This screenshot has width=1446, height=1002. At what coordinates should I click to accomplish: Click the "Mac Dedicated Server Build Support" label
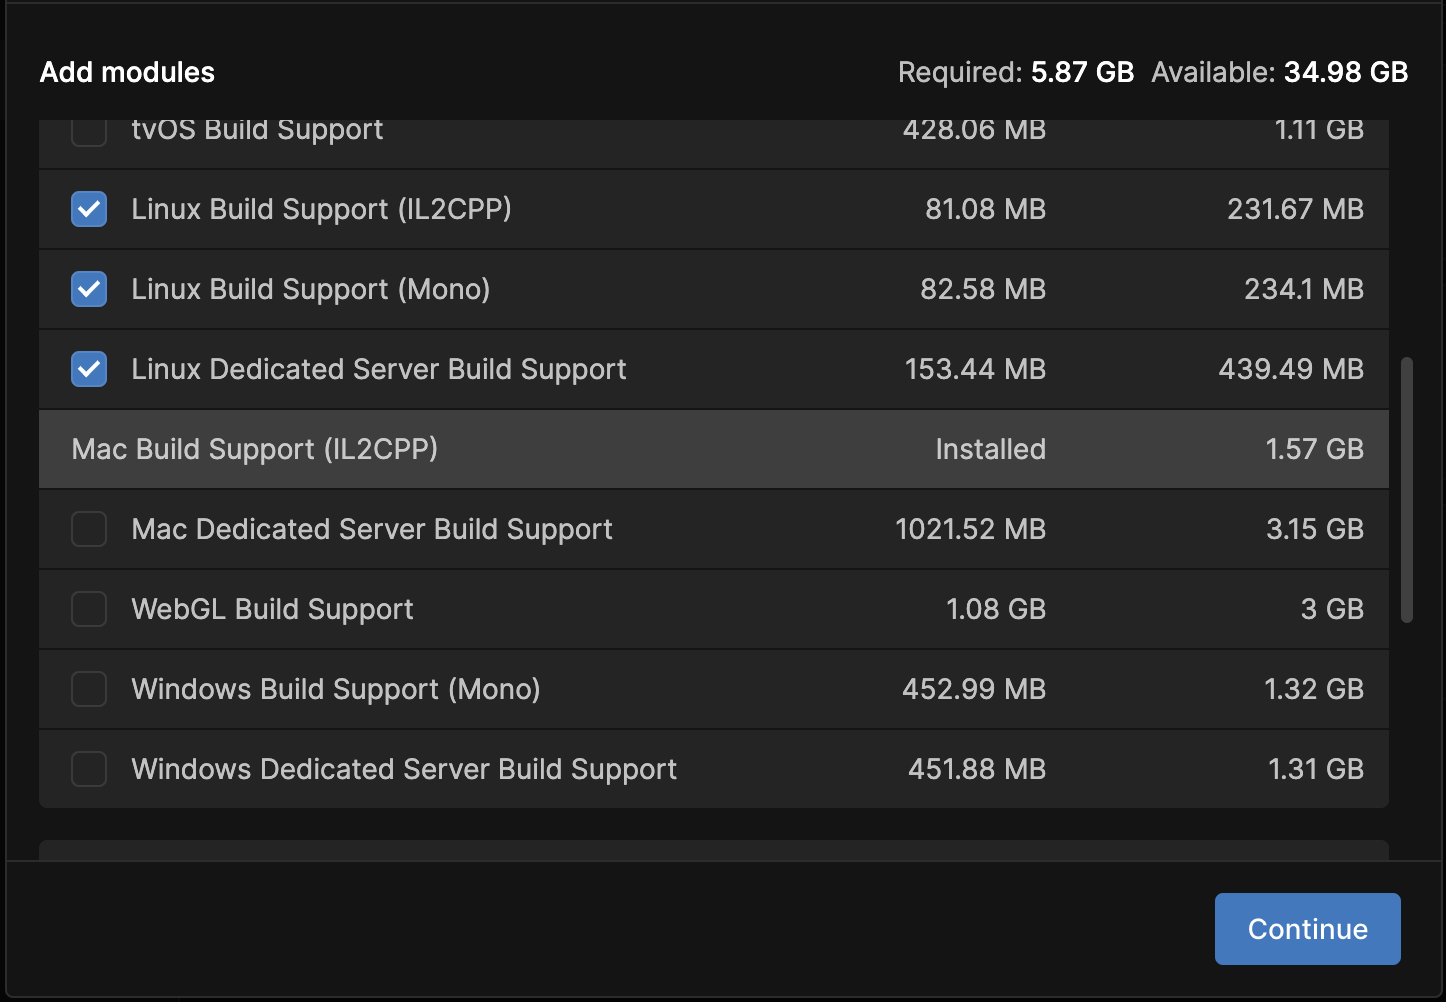372,529
